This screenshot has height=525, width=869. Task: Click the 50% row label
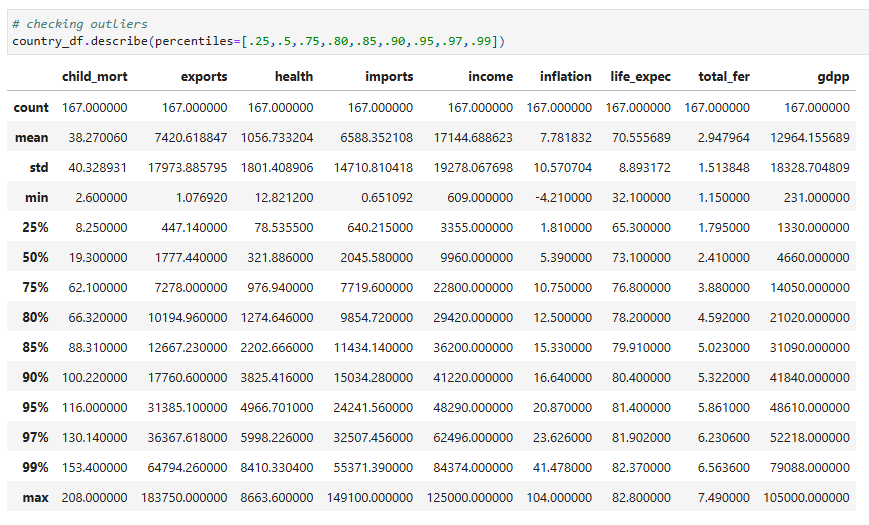click(35, 257)
